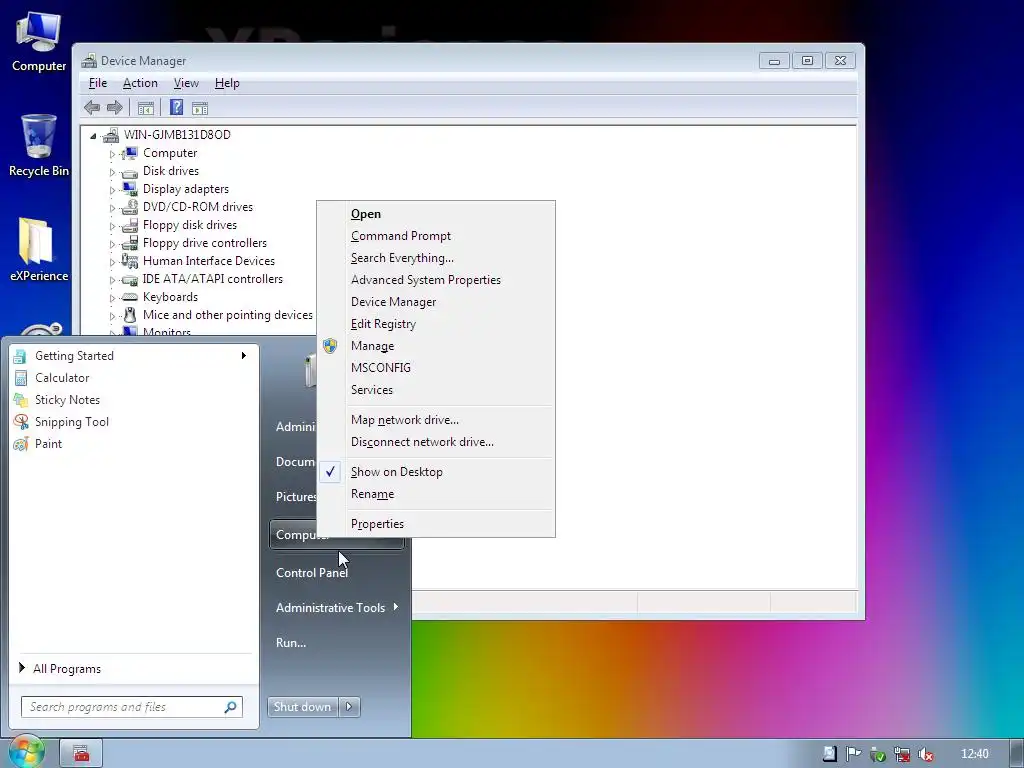Screen dimensions: 1024x768
Task: Select Advanced System Properties in context menu
Action: [425, 280]
